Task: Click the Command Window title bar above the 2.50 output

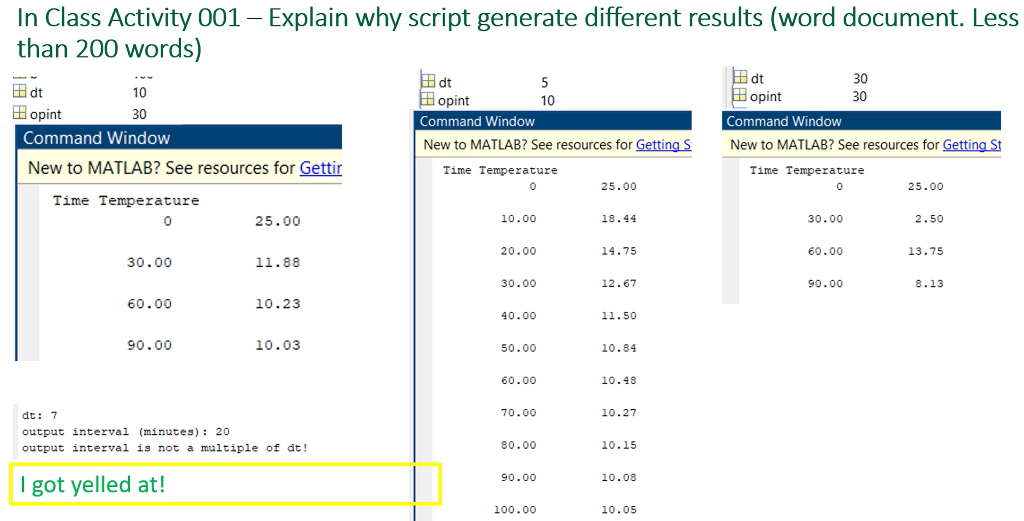Action: (x=861, y=121)
